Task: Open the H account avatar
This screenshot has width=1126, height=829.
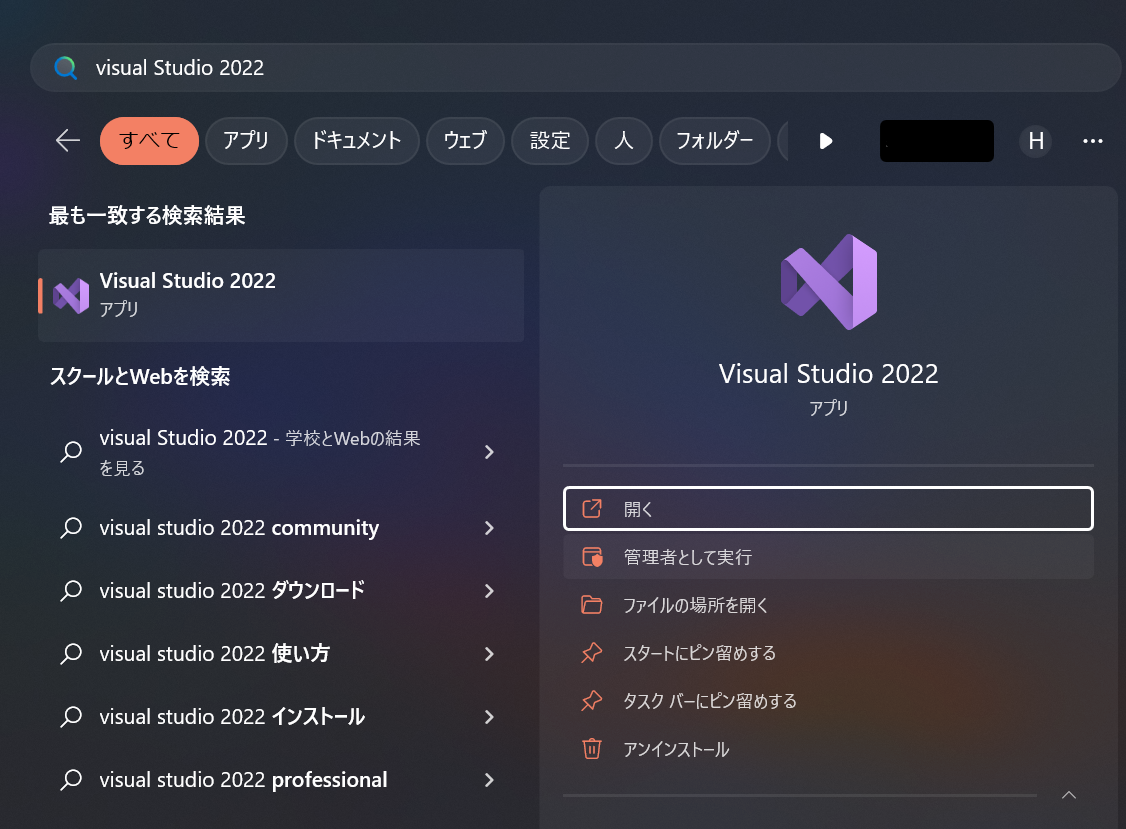Action: point(1036,141)
